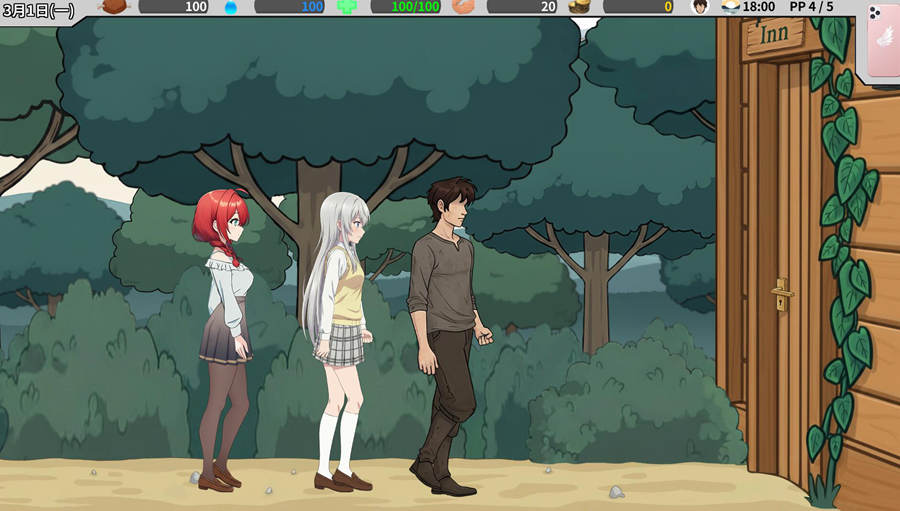Click the health bar showing 100/100

(x=406, y=7)
